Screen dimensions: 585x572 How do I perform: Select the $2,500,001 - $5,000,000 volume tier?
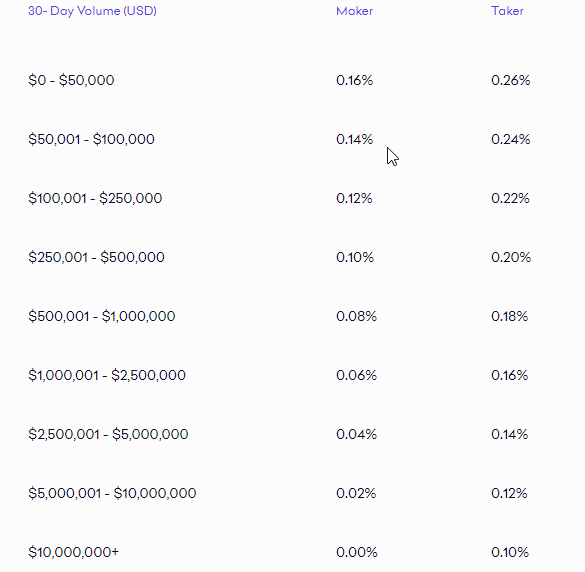[x=108, y=434]
